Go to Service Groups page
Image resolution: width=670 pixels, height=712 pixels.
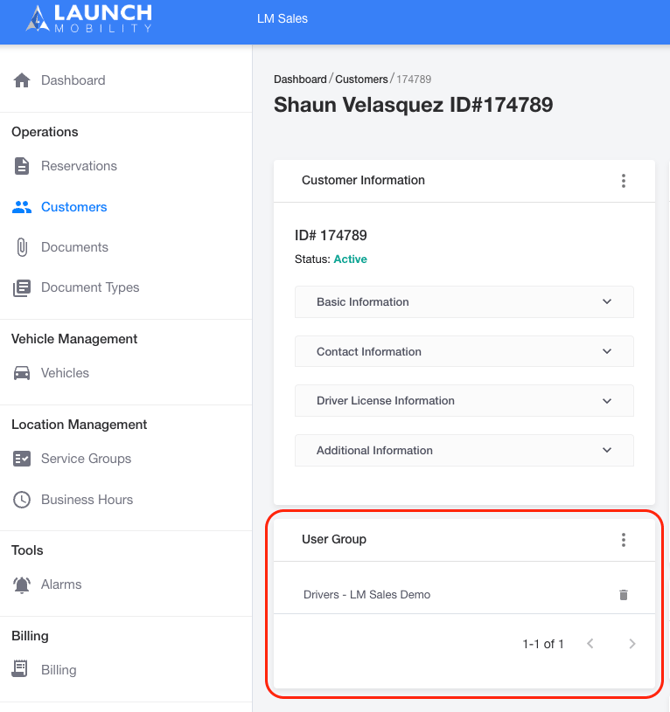point(86,459)
